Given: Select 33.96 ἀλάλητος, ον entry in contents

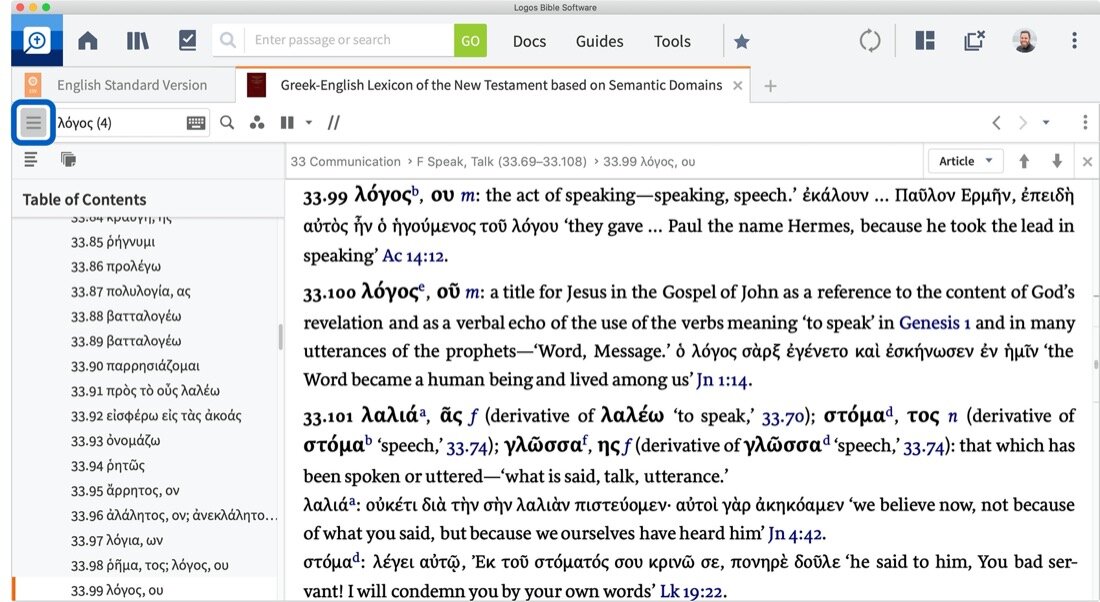Looking at the screenshot, I should click(x=174, y=516).
